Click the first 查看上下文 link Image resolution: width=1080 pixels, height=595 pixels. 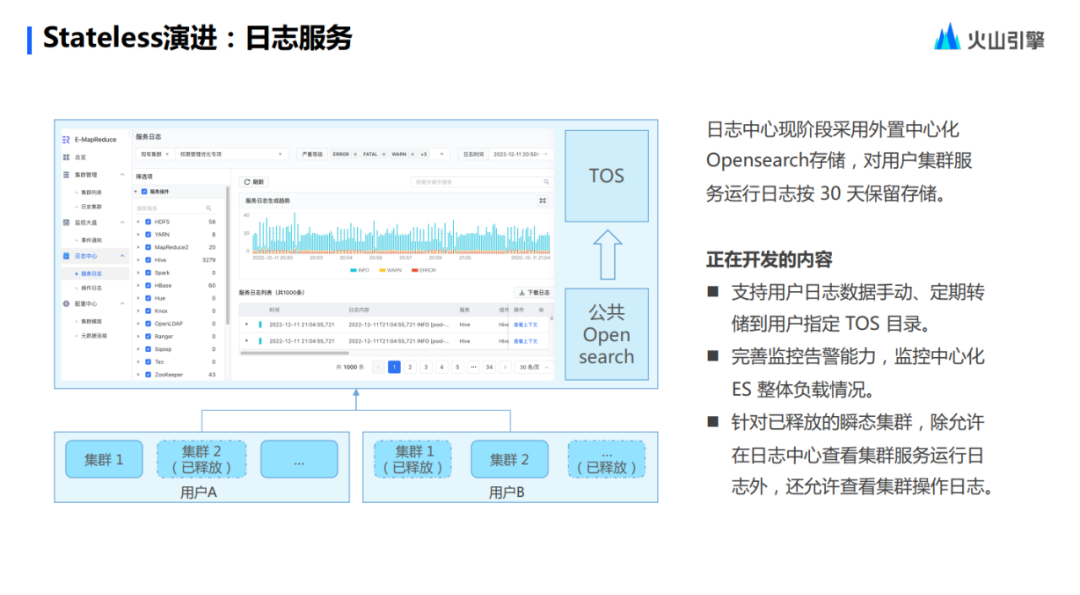(526, 324)
